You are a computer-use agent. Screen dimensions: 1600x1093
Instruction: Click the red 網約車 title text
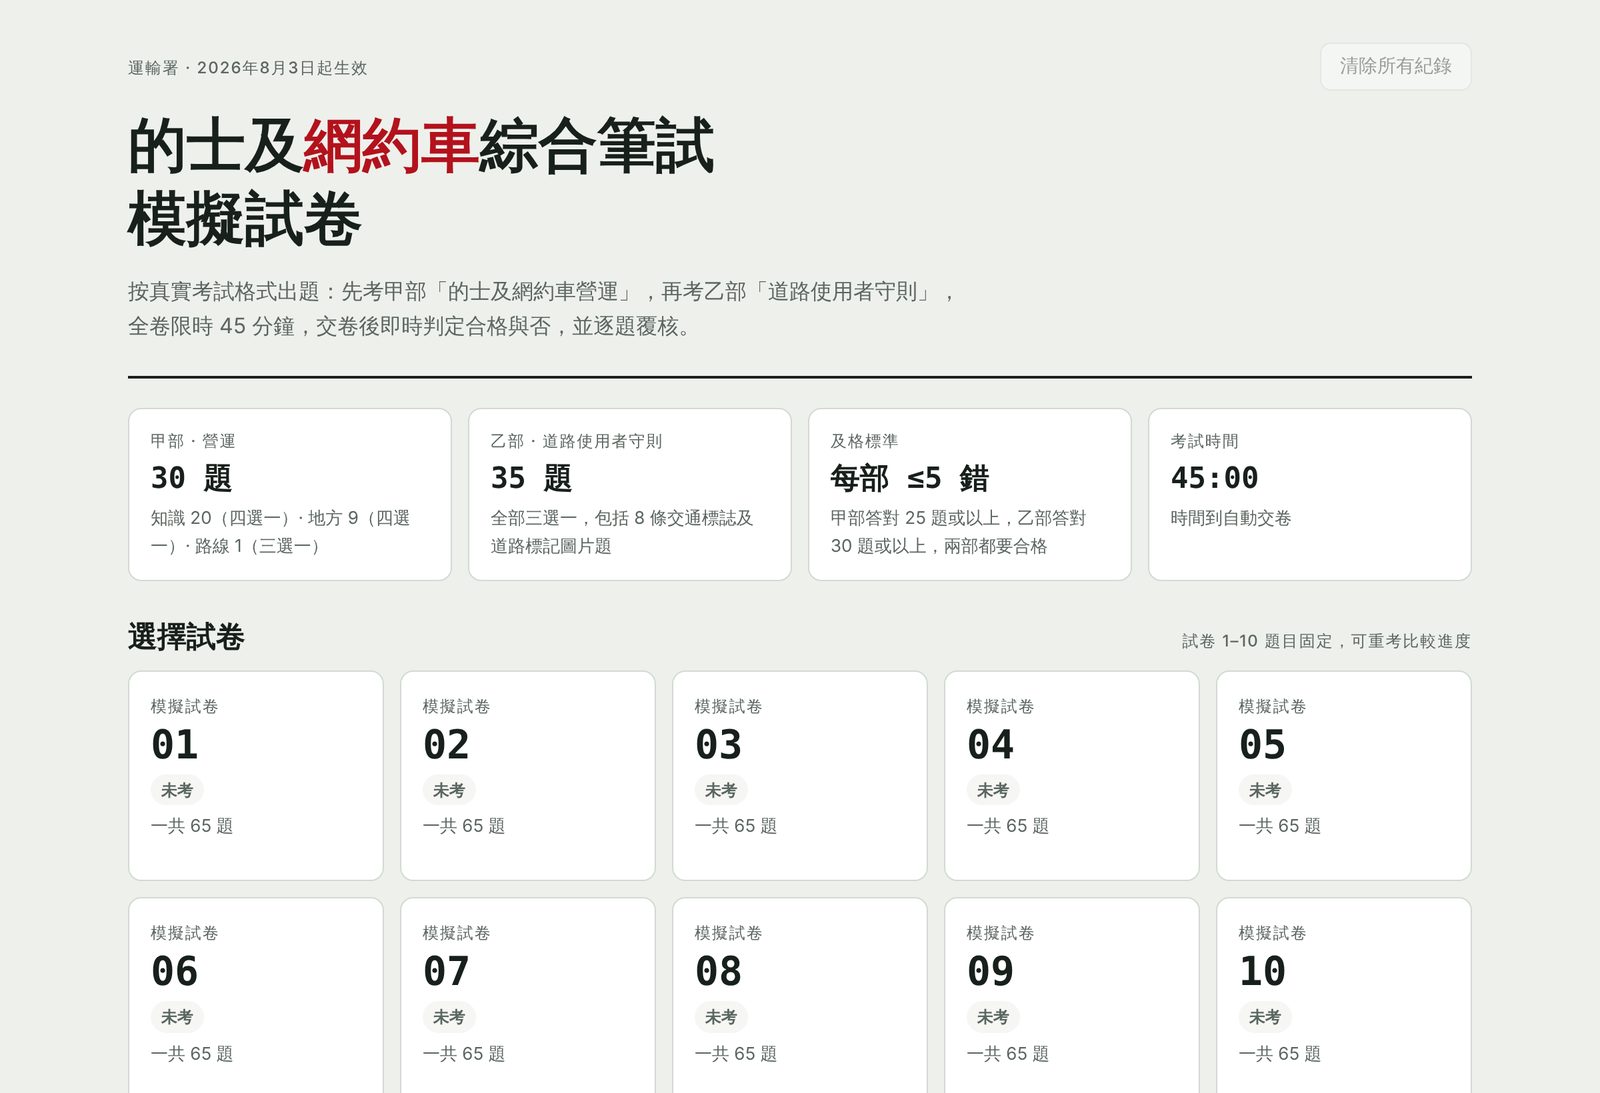coord(390,146)
